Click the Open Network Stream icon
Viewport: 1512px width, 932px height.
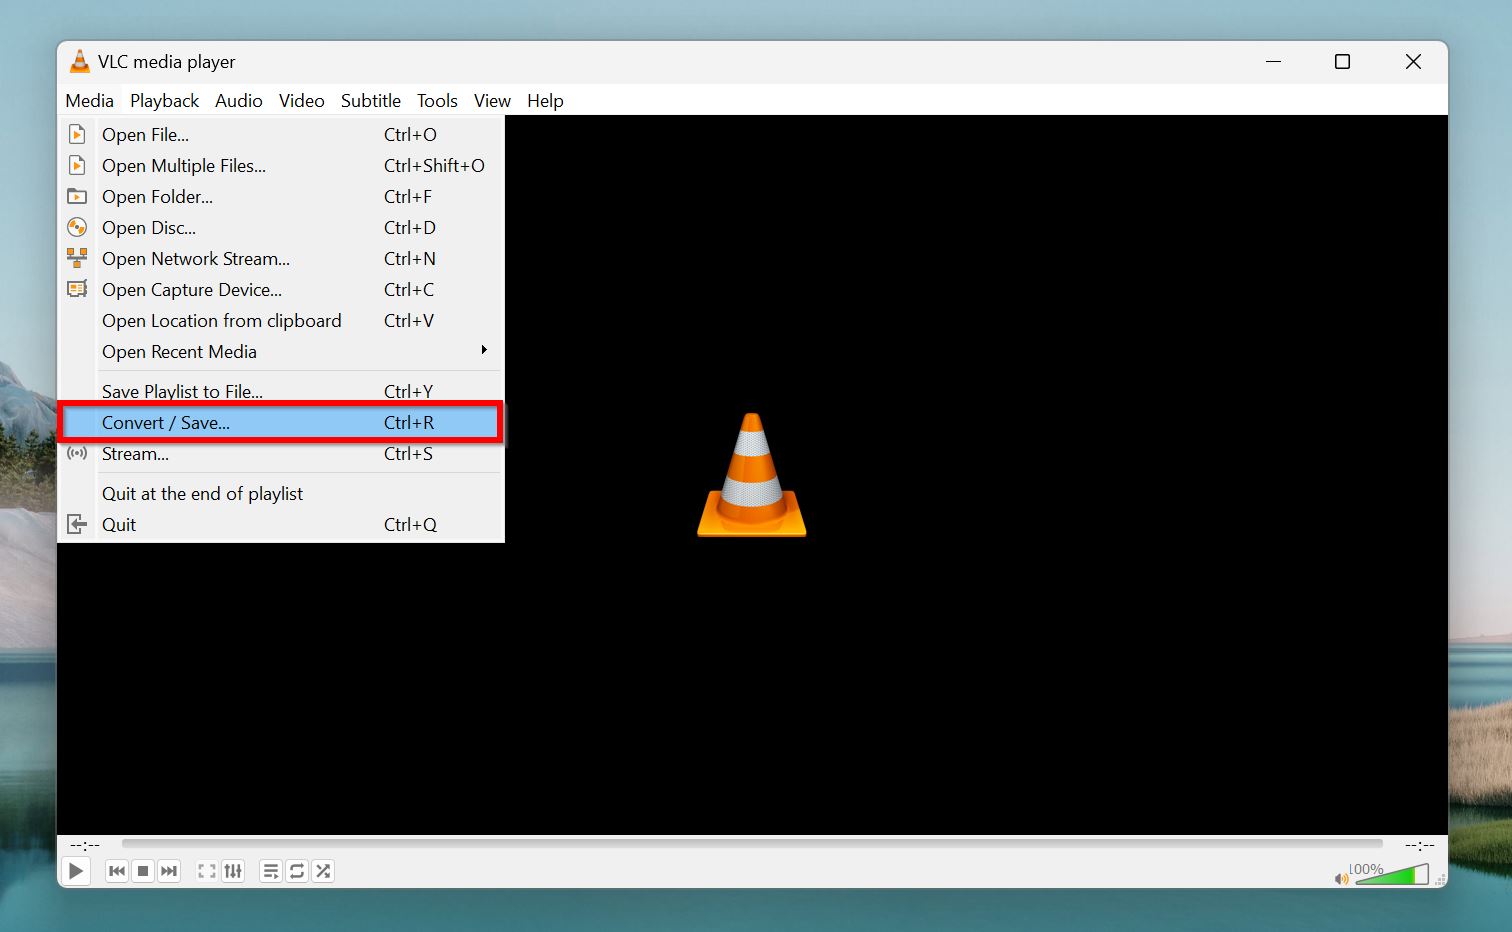tap(77, 258)
